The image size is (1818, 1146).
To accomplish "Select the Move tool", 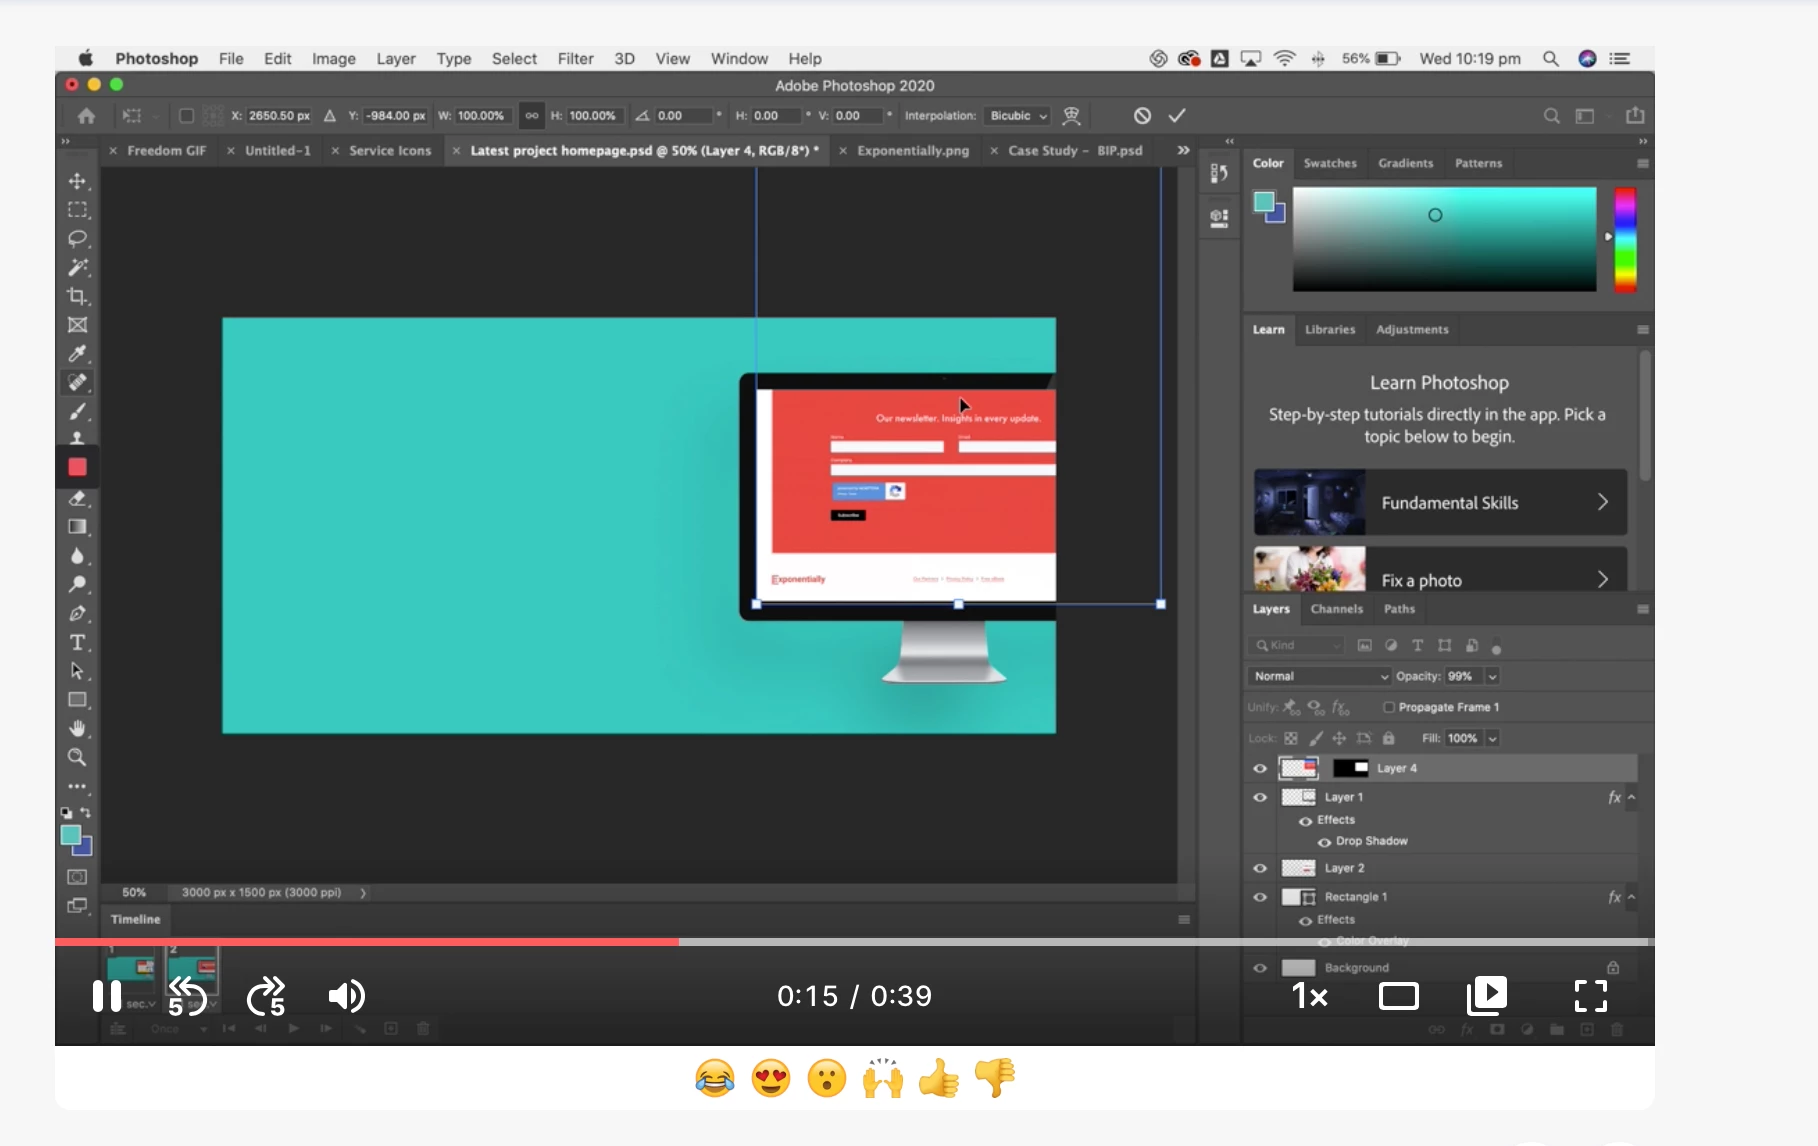I will [x=77, y=181].
